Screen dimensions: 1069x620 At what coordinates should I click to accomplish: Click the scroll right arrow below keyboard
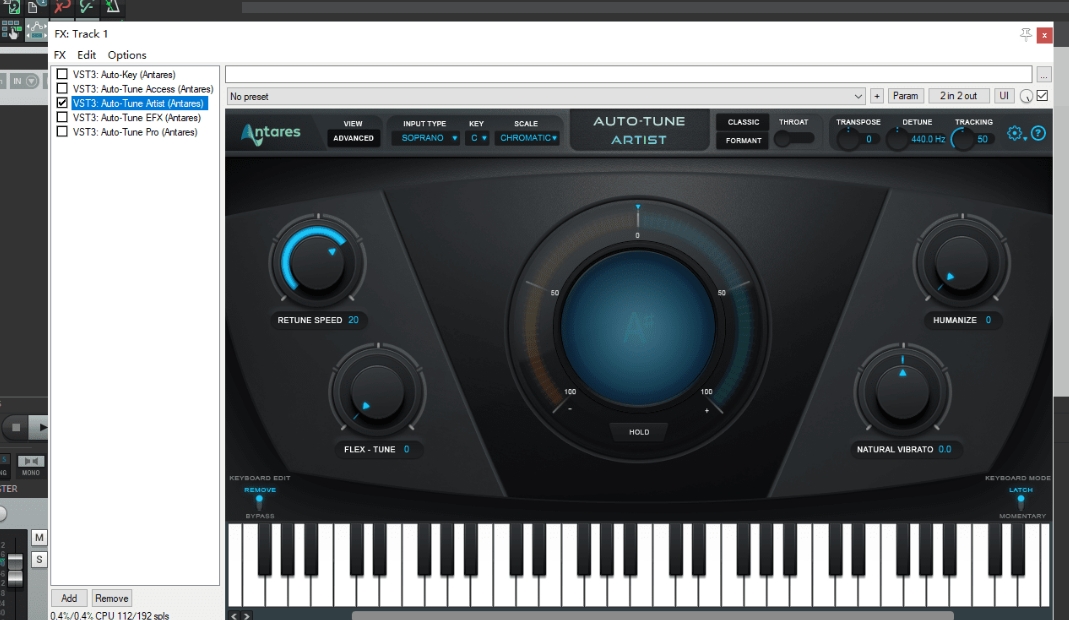pos(246,616)
